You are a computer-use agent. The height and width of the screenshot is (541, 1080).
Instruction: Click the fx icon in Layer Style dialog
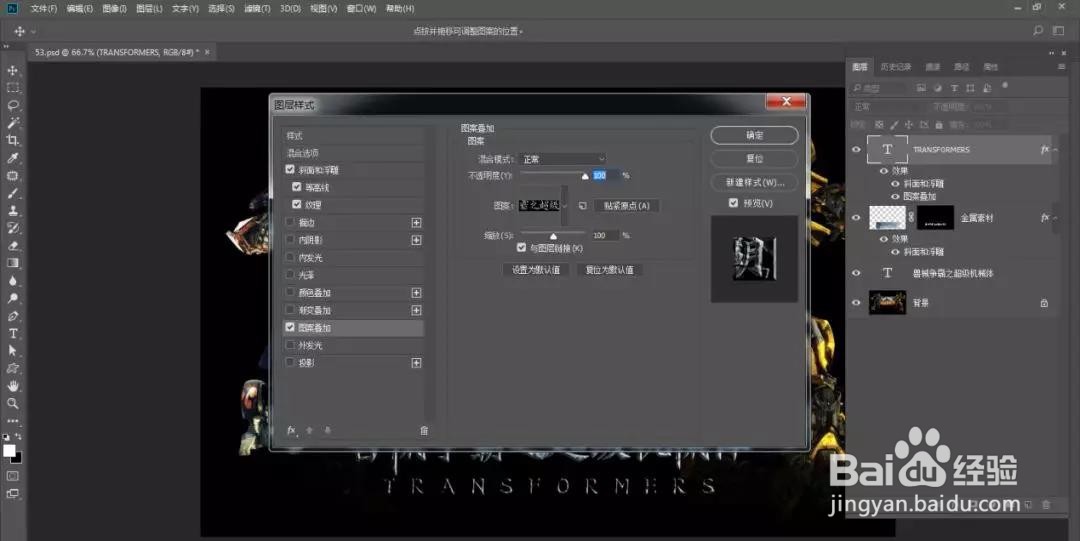291,430
